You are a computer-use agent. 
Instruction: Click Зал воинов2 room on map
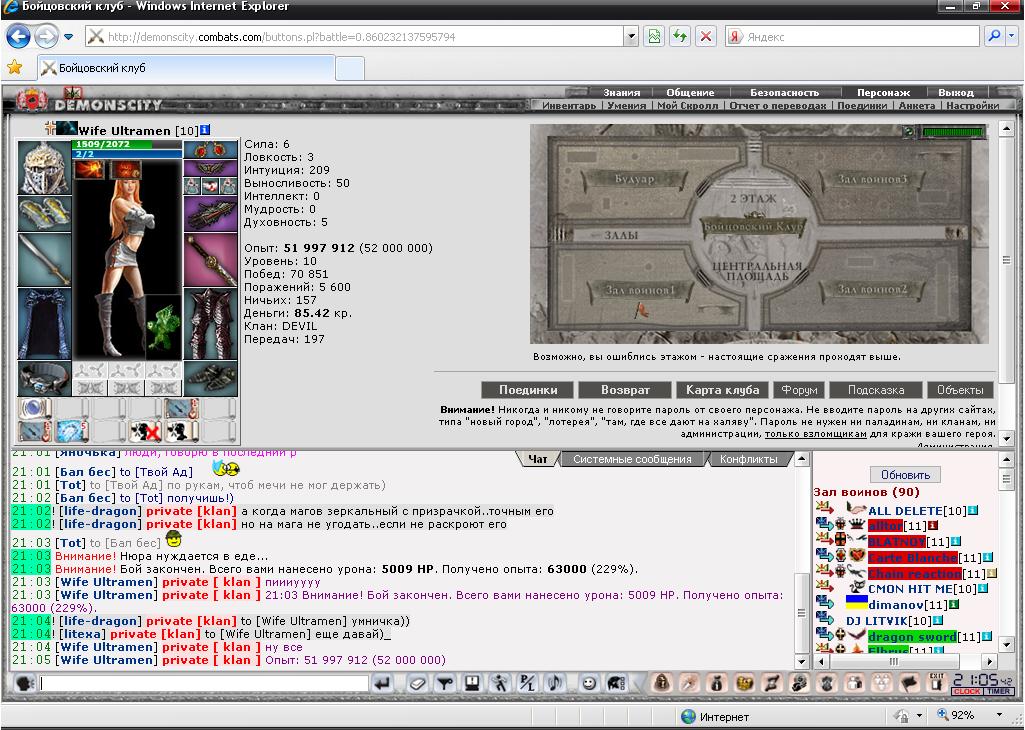point(872,289)
